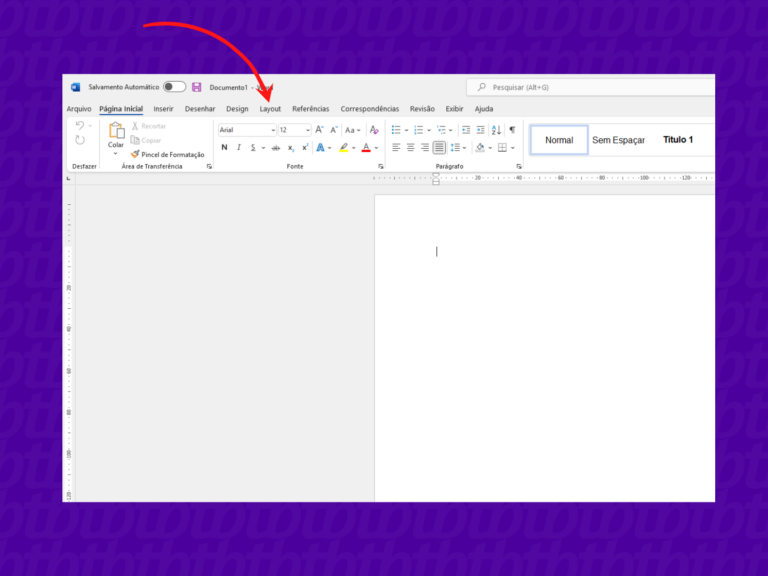Activate Pincel de Formatação
The width and height of the screenshot is (768, 576).
pos(168,154)
